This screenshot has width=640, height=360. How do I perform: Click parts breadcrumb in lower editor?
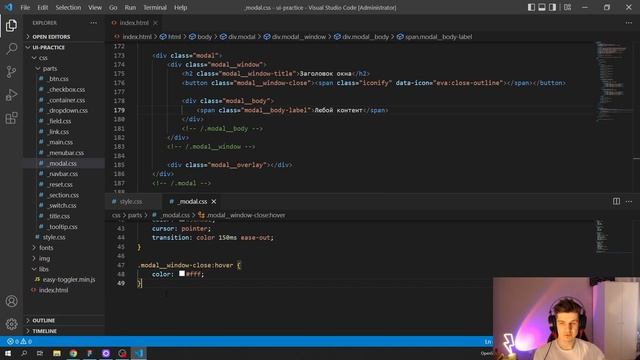tap(135, 215)
